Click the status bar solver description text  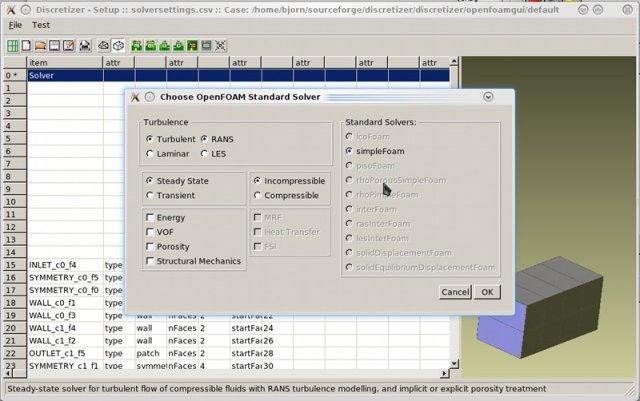(276, 389)
